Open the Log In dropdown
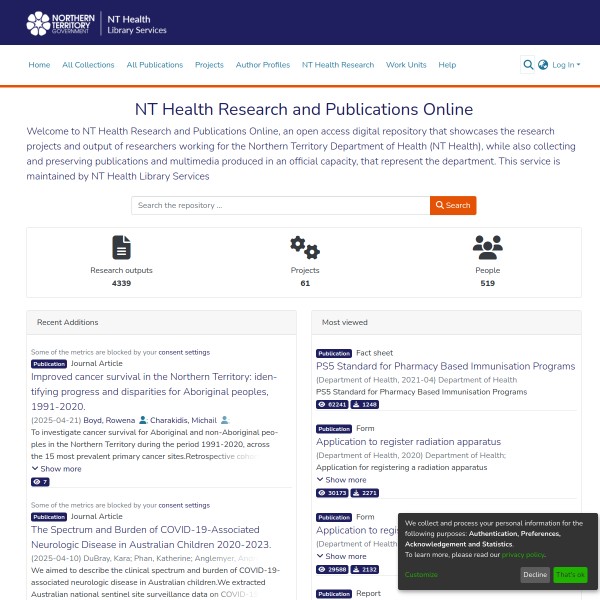 tap(565, 65)
